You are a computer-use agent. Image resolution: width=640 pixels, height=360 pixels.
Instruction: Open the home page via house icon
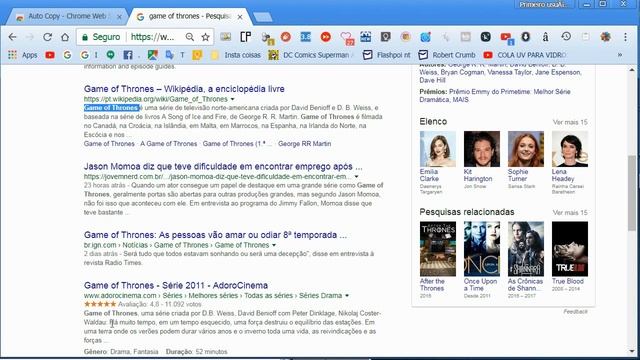pyautogui.click(x=65, y=37)
